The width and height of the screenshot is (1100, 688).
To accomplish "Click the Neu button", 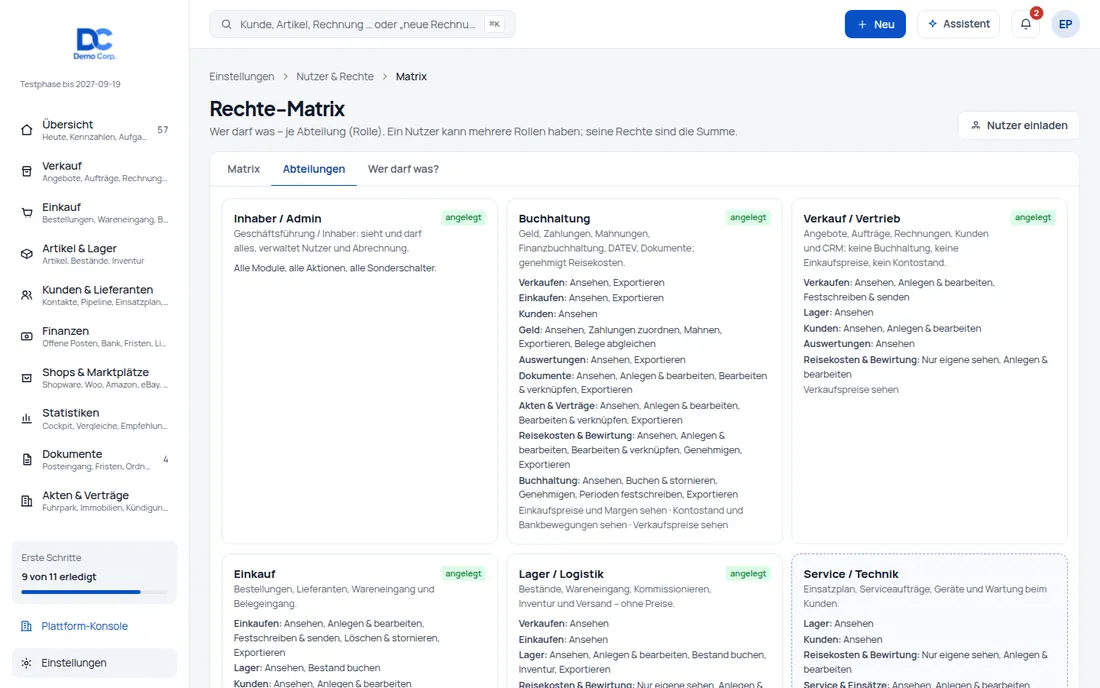I will [x=875, y=24].
